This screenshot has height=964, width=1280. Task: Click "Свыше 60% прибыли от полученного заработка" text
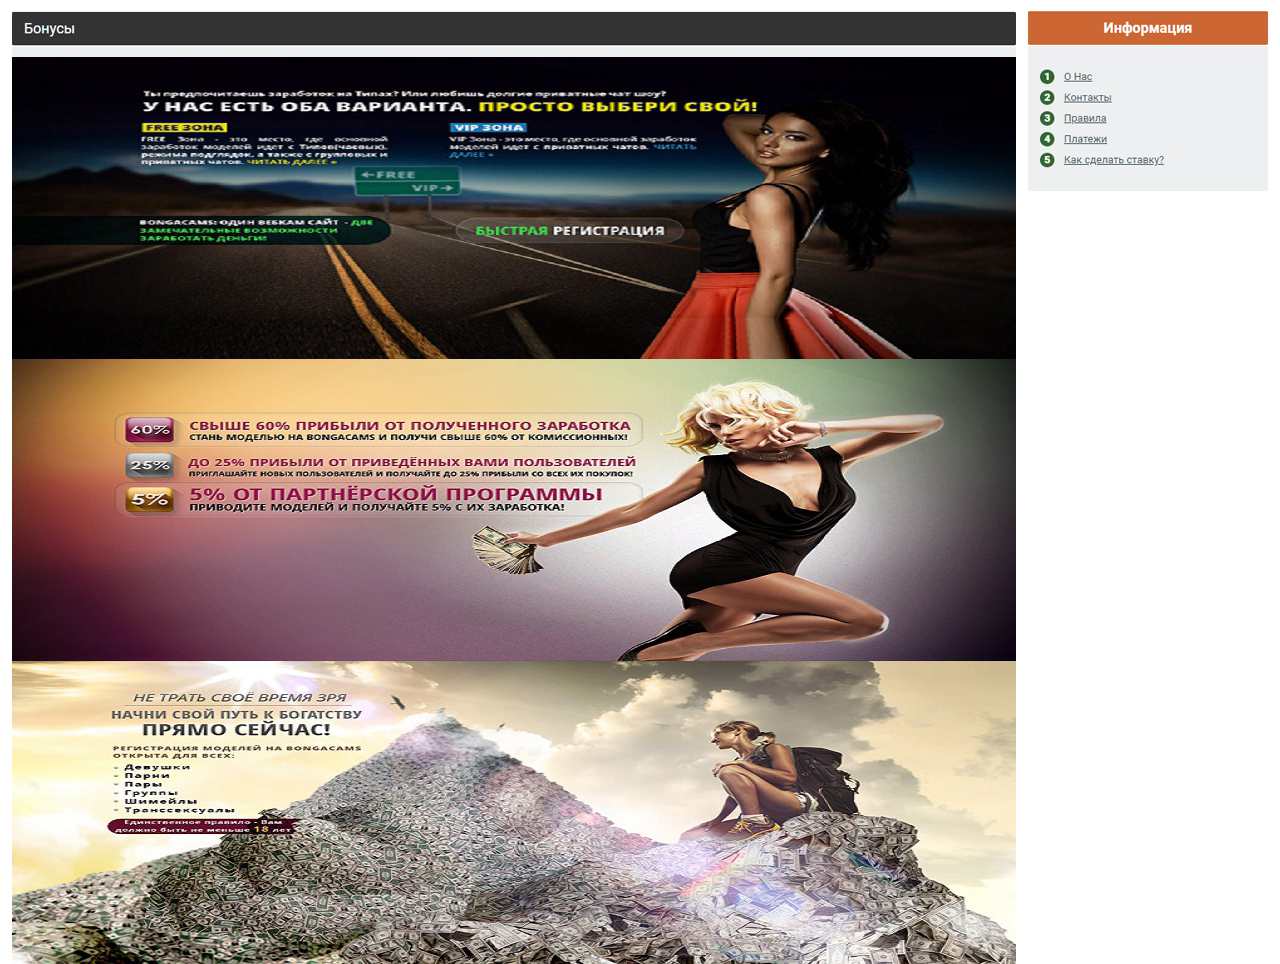point(410,425)
